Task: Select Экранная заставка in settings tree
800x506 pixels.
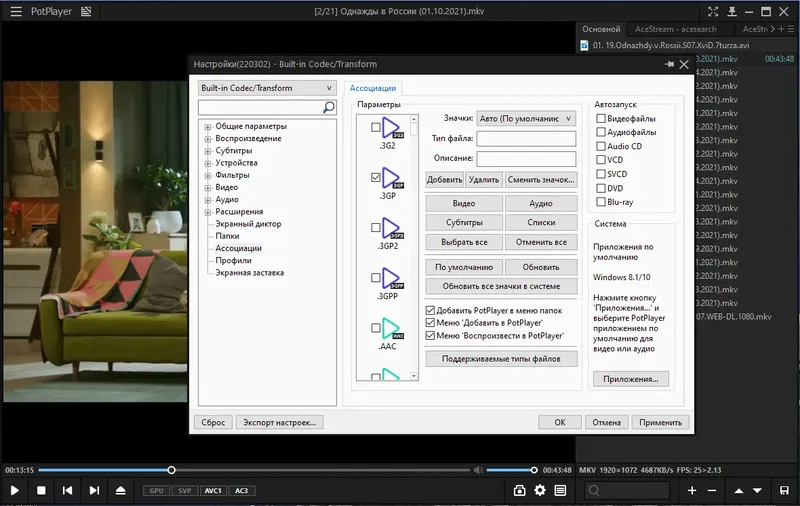Action: [x=249, y=272]
